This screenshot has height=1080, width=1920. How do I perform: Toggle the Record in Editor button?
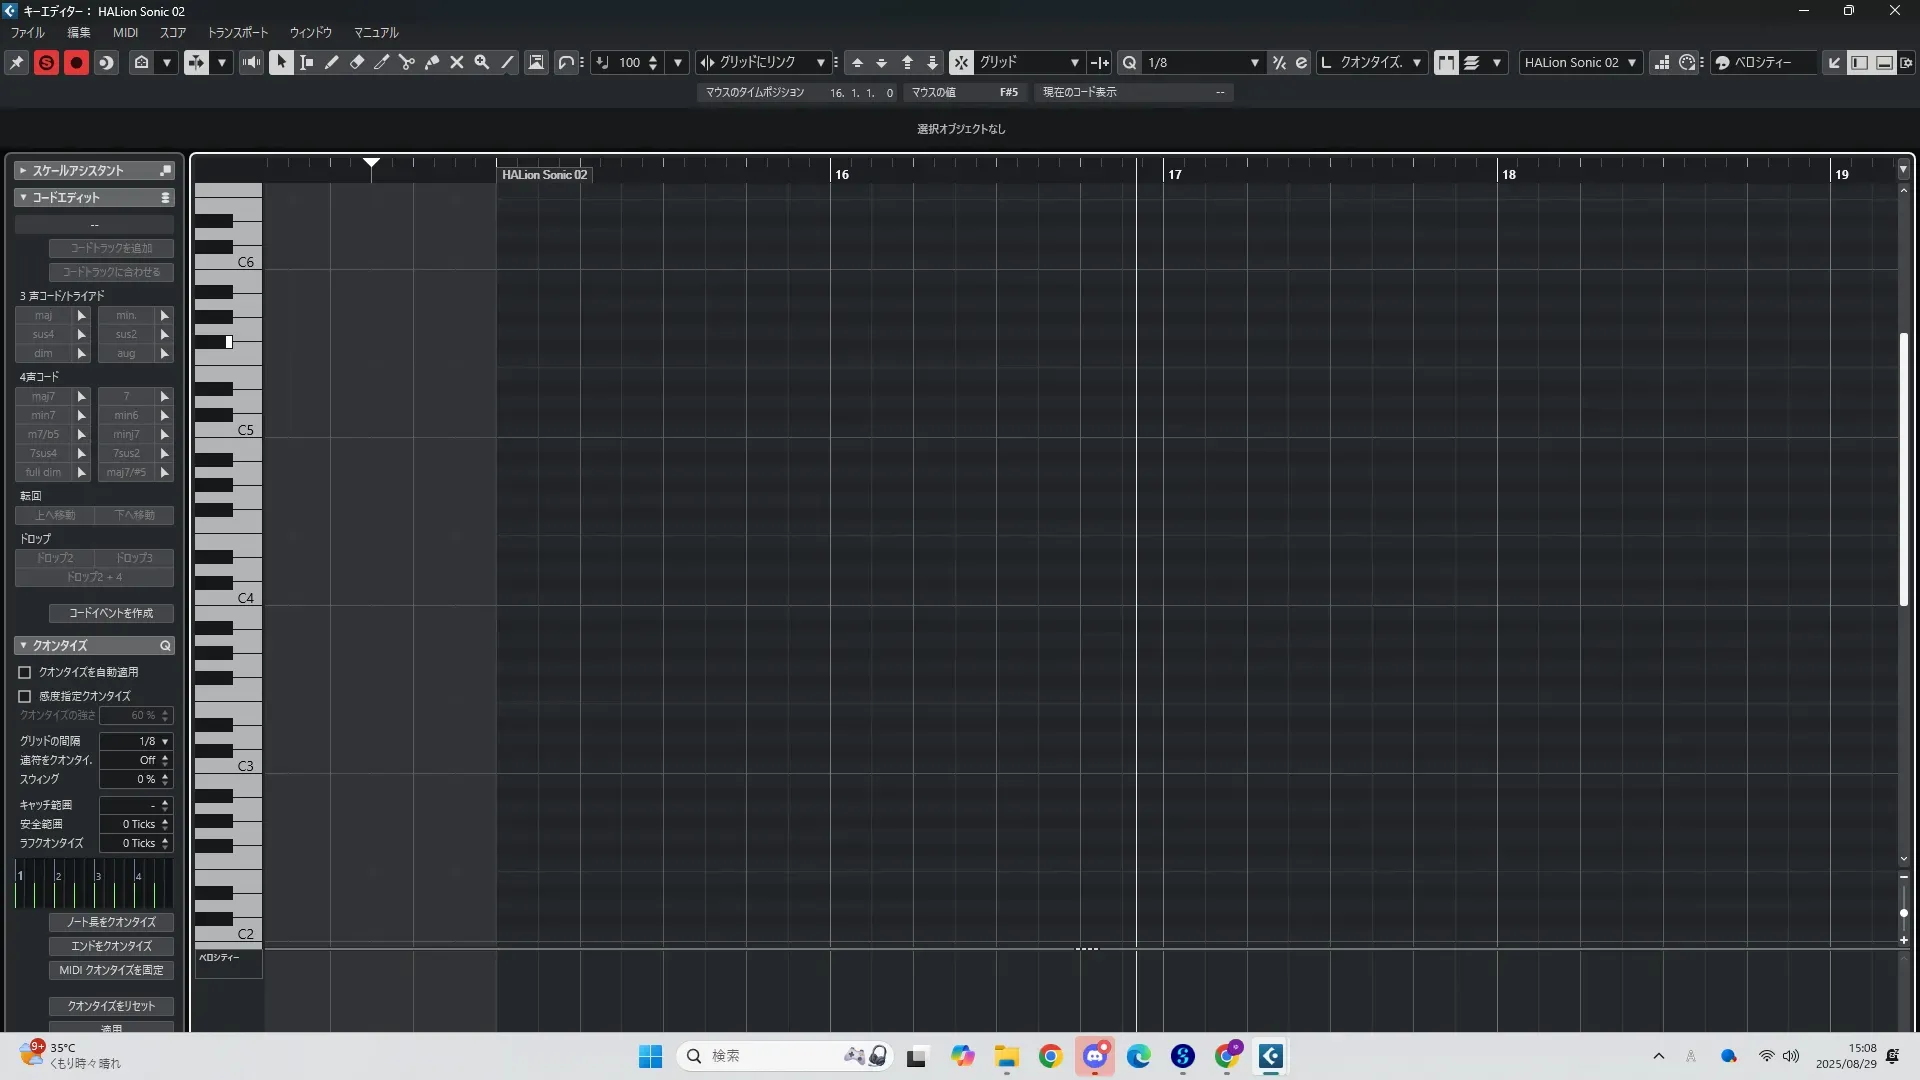pos(76,62)
